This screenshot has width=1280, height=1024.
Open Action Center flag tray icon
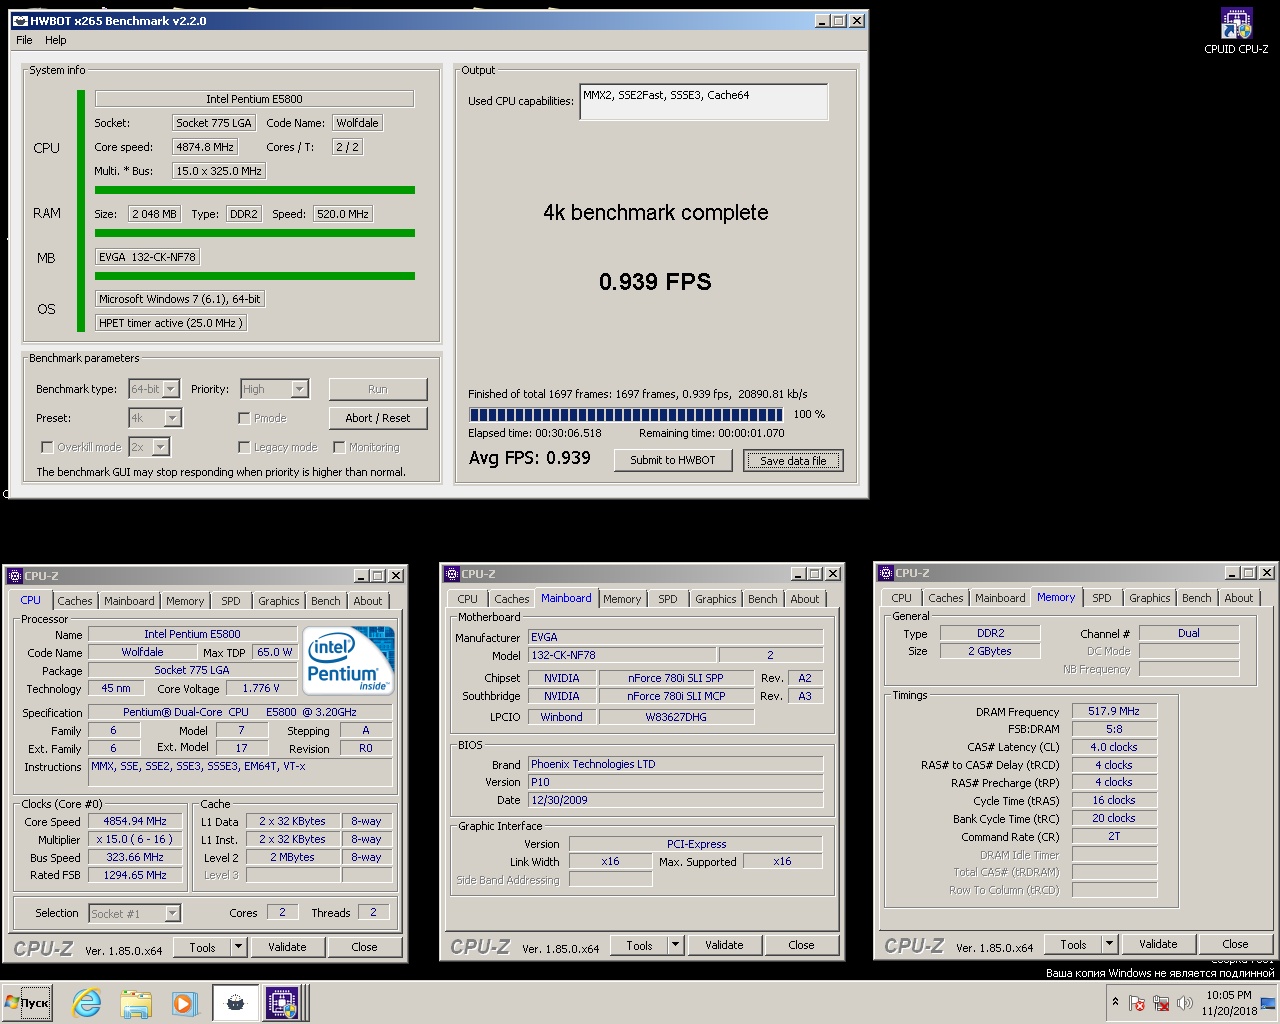(x=1137, y=1003)
